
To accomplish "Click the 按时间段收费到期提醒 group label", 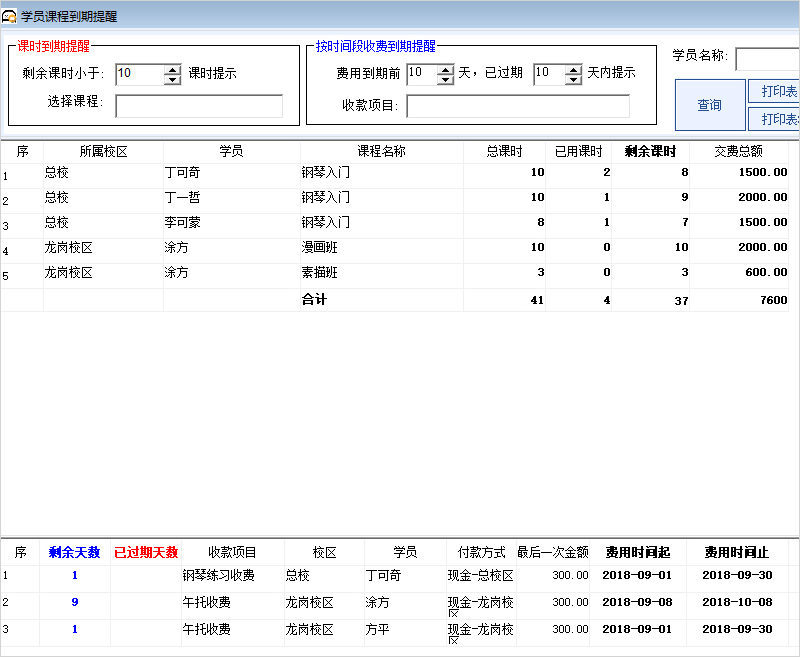I will [x=376, y=46].
